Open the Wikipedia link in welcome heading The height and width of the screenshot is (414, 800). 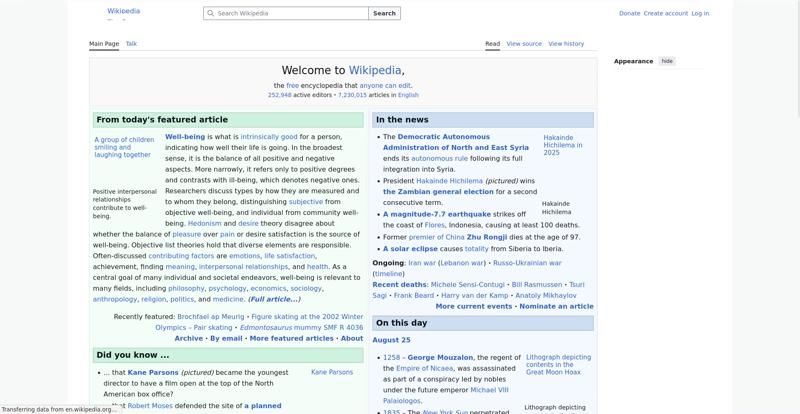click(x=375, y=70)
